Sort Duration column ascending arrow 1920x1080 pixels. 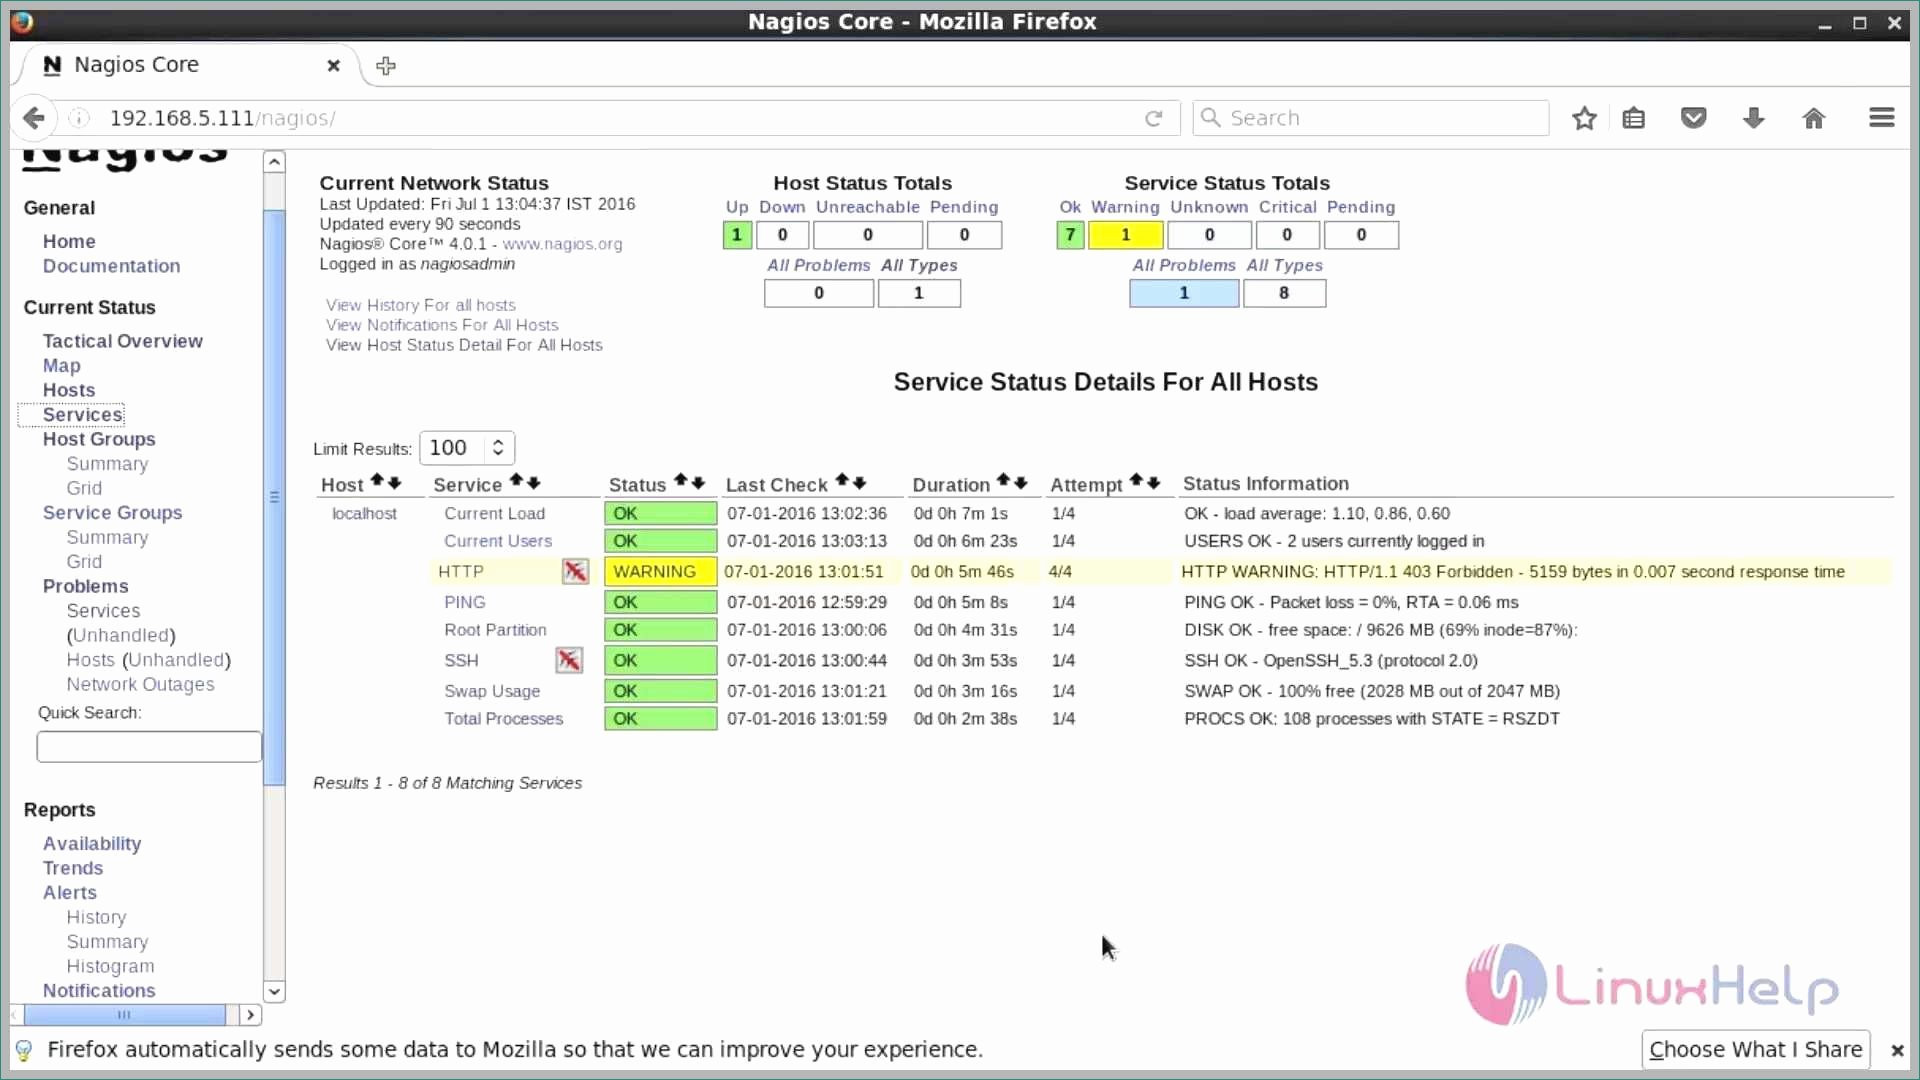tap(1003, 481)
